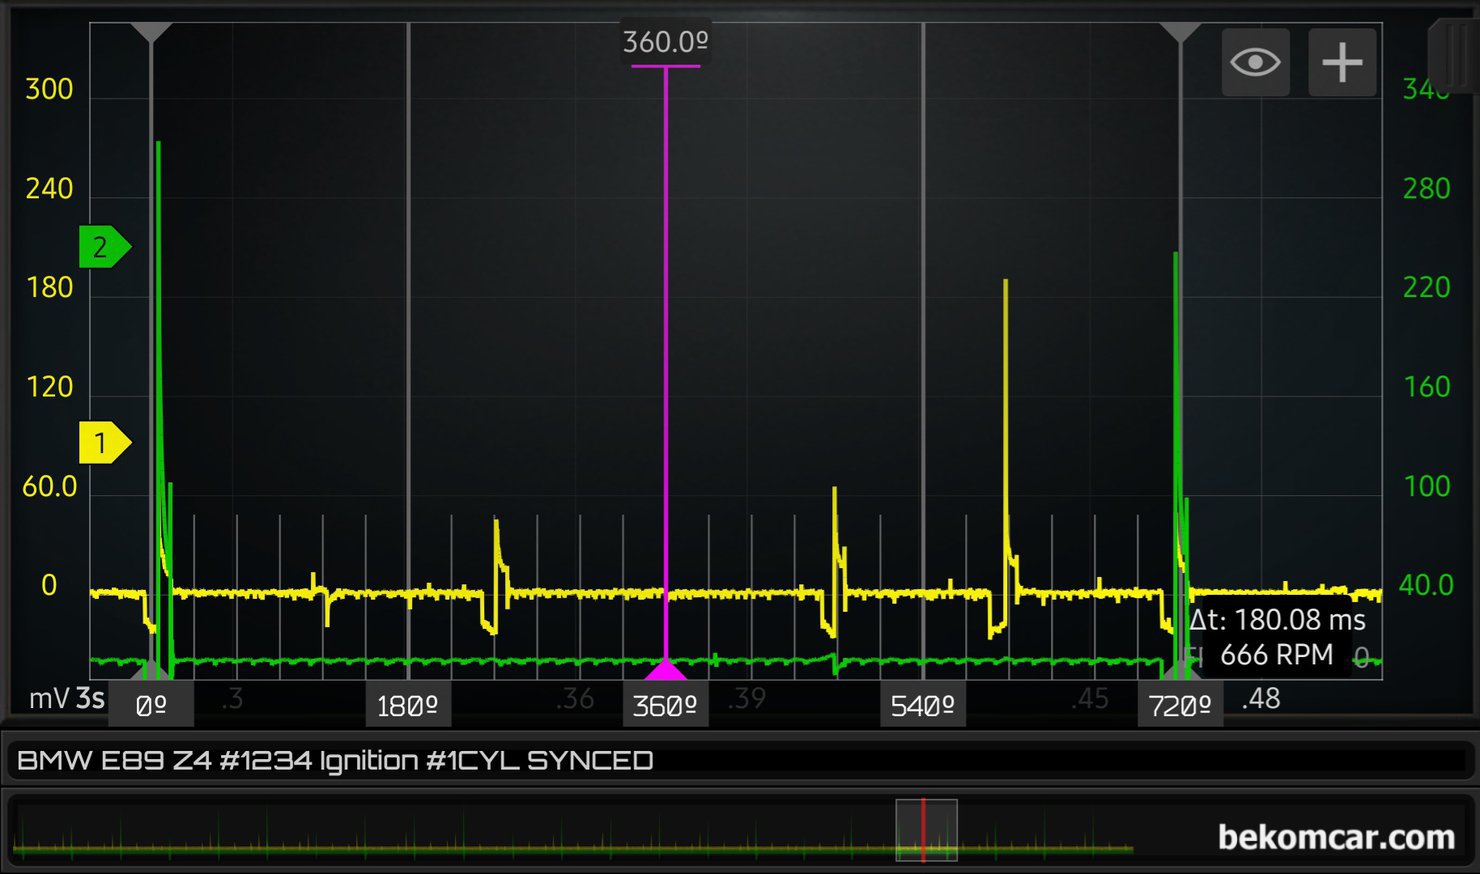
Task: Click gray triangle atop the 0º cursor
Action: pyautogui.click(x=151, y=33)
